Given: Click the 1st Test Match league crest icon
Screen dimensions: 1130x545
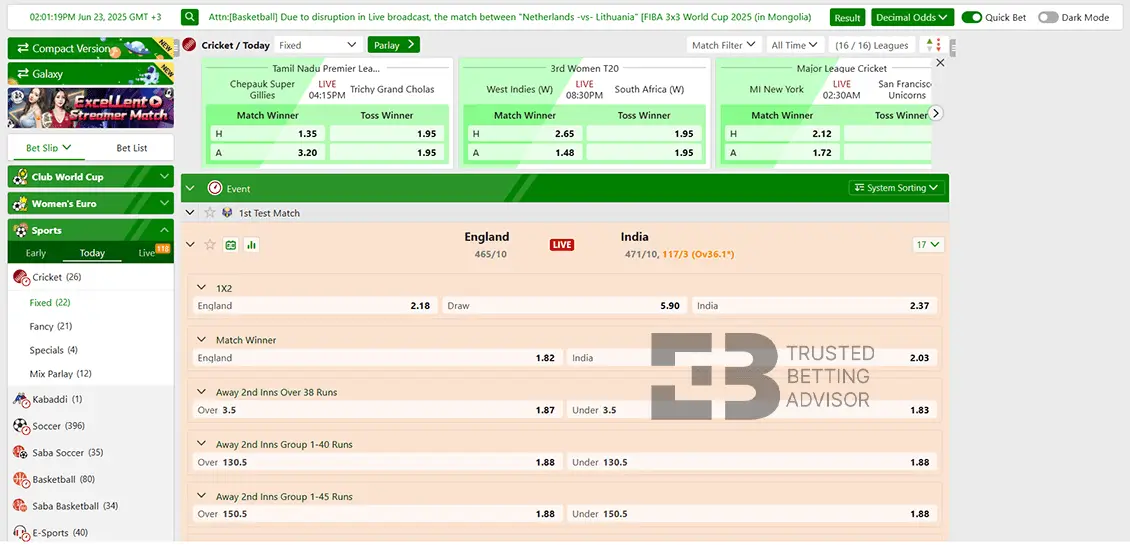Looking at the screenshot, I should click(x=227, y=213).
